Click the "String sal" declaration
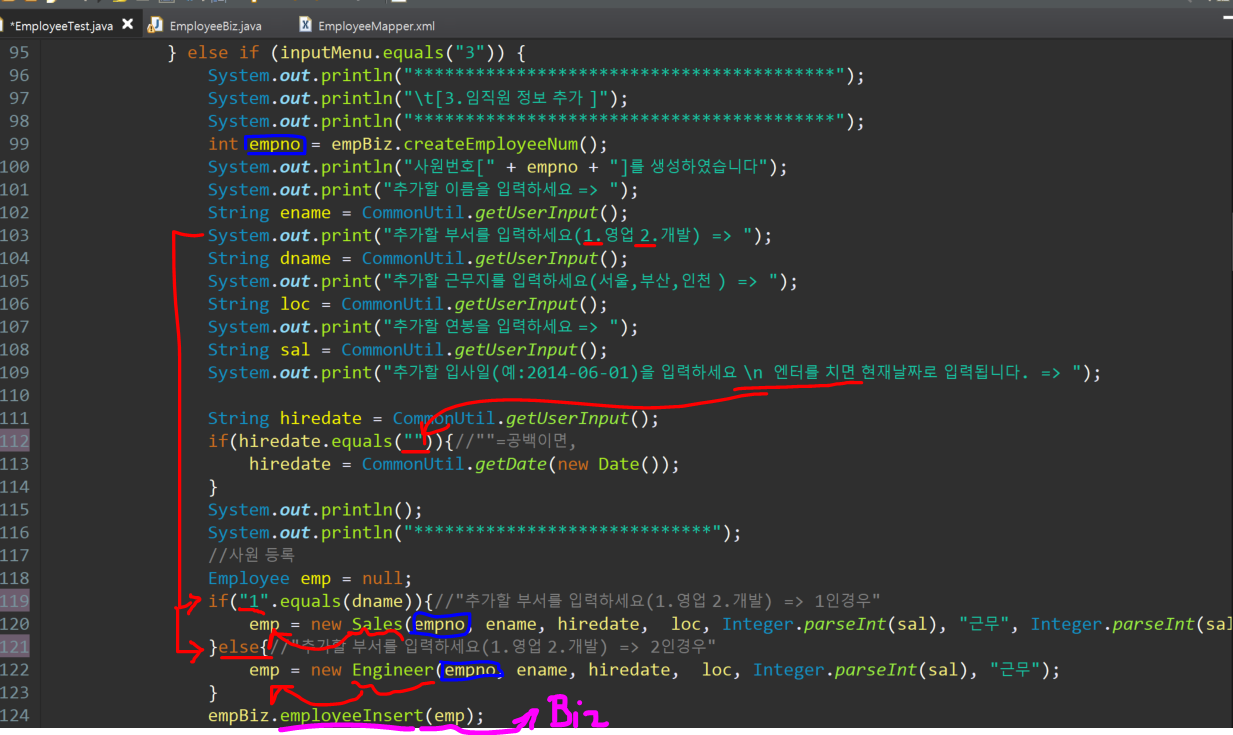1233x735 pixels. pyautogui.click(x=260, y=351)
